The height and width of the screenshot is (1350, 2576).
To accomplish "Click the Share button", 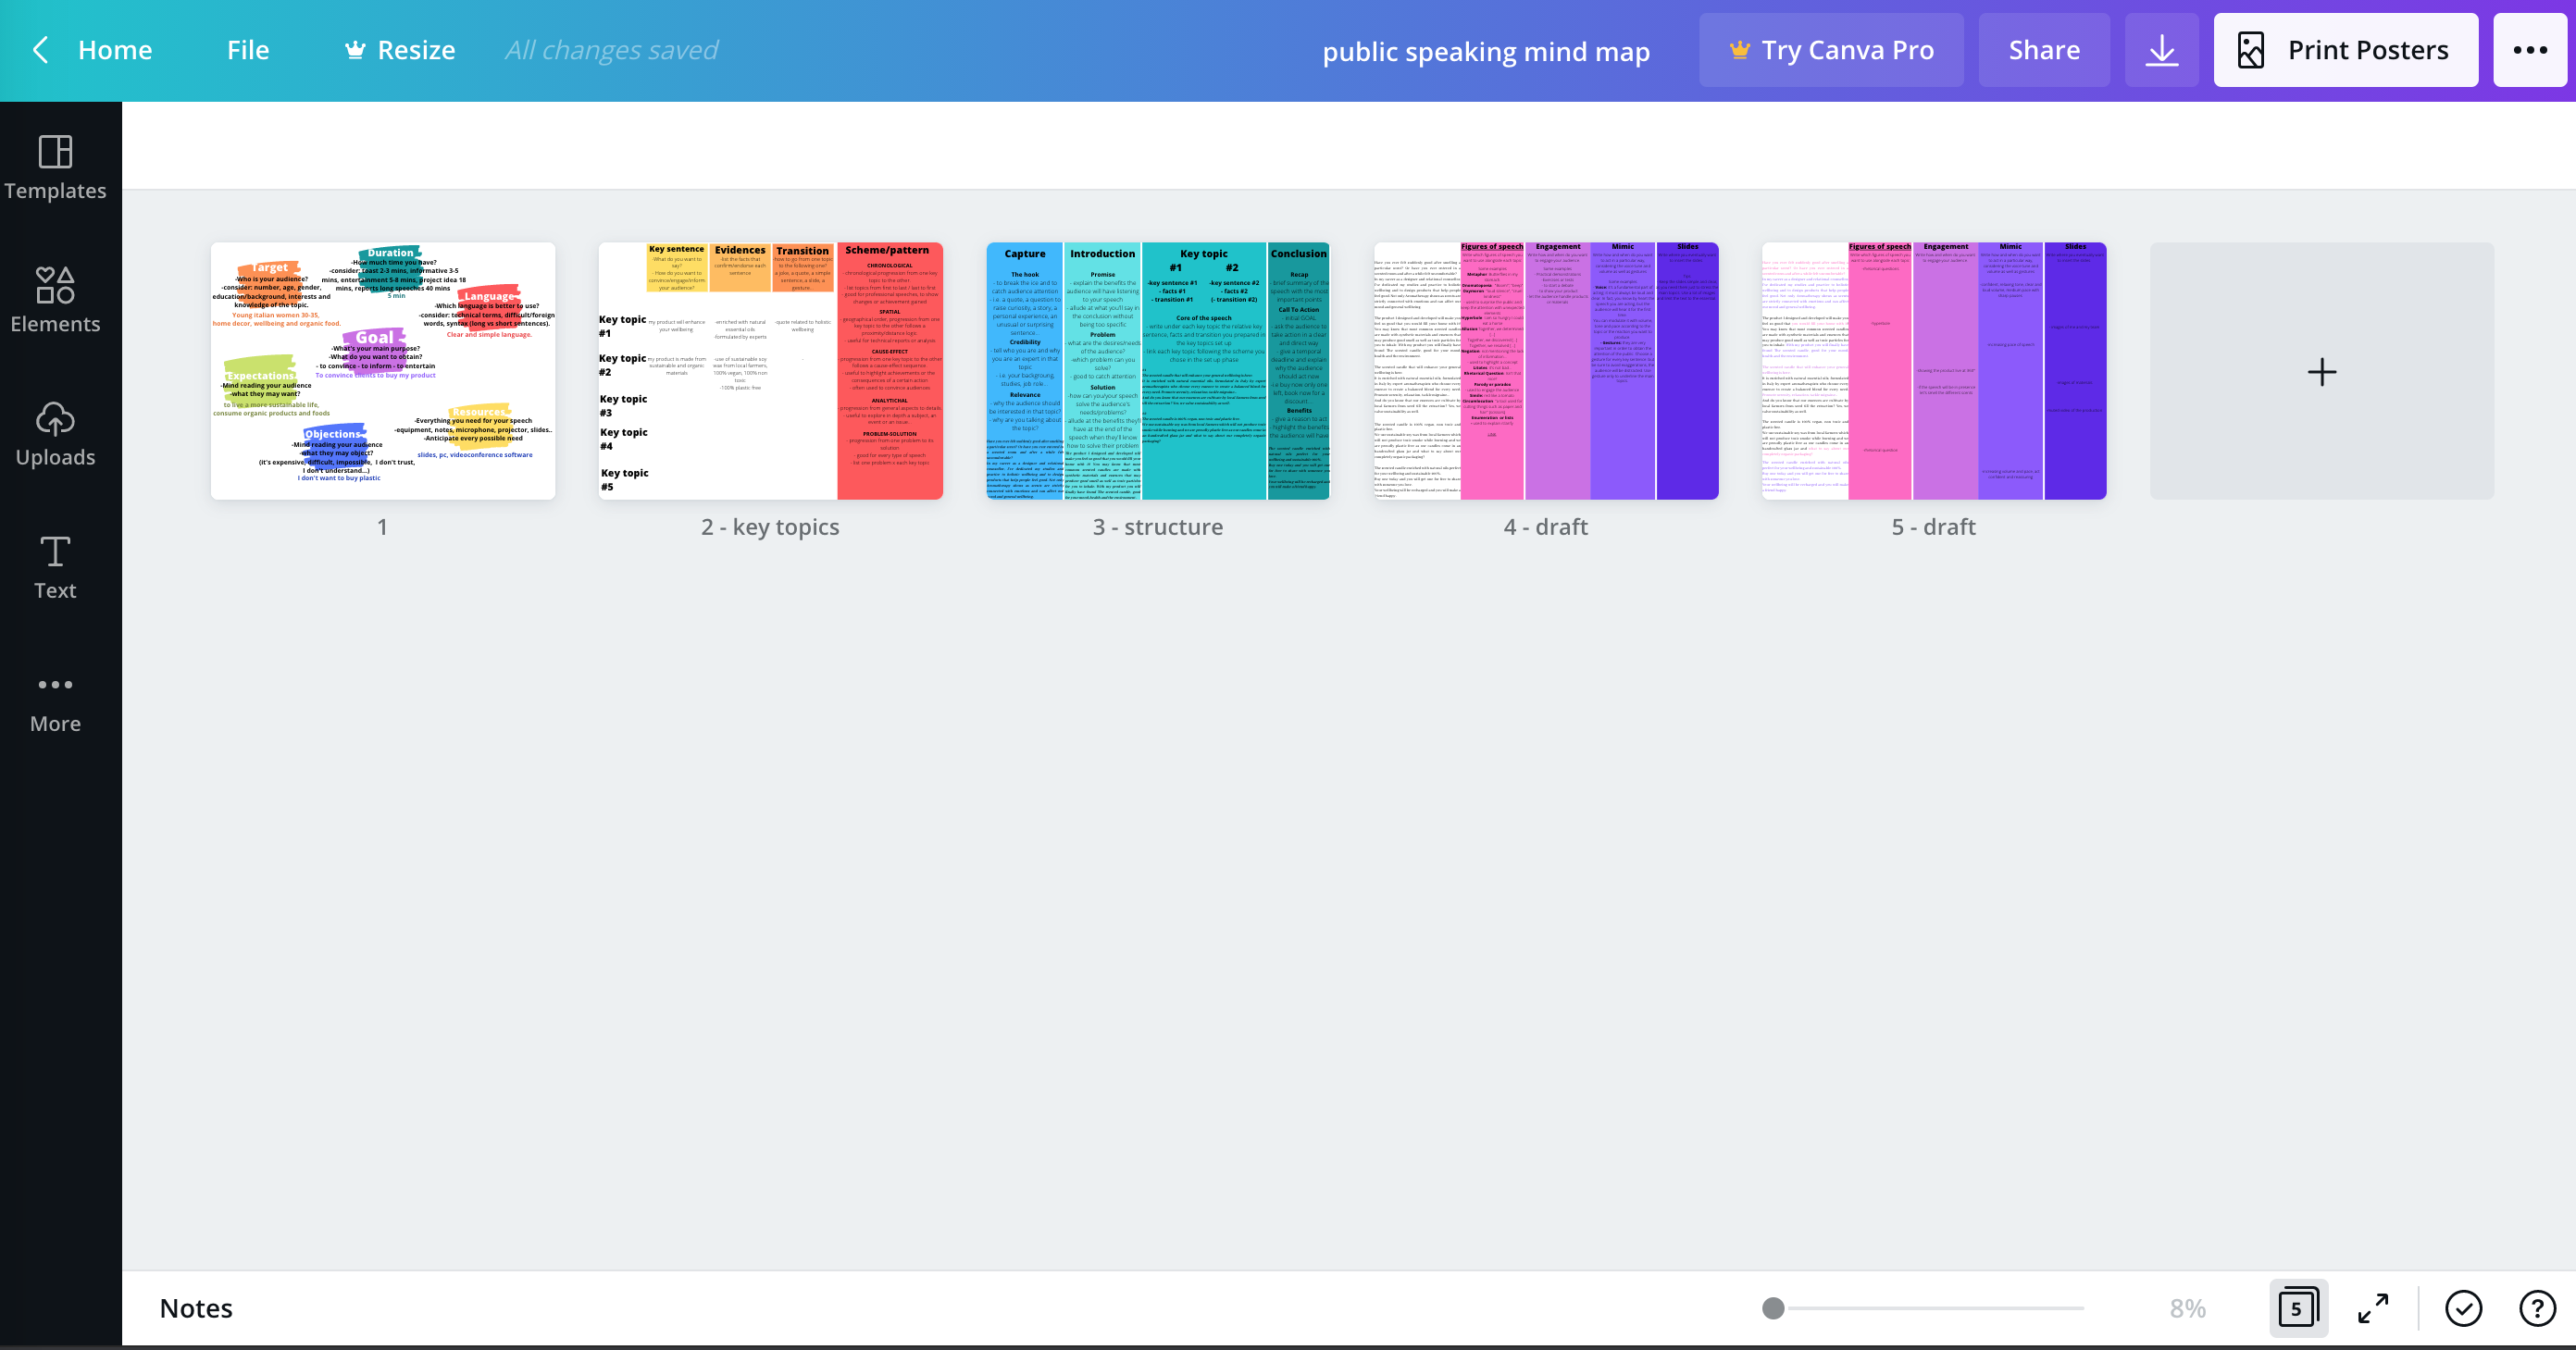I will (2043, 50).
